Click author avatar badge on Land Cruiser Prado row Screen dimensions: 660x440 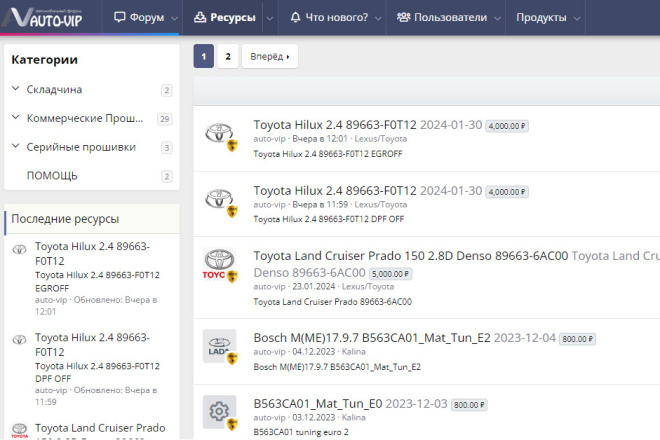click(232, 276)
